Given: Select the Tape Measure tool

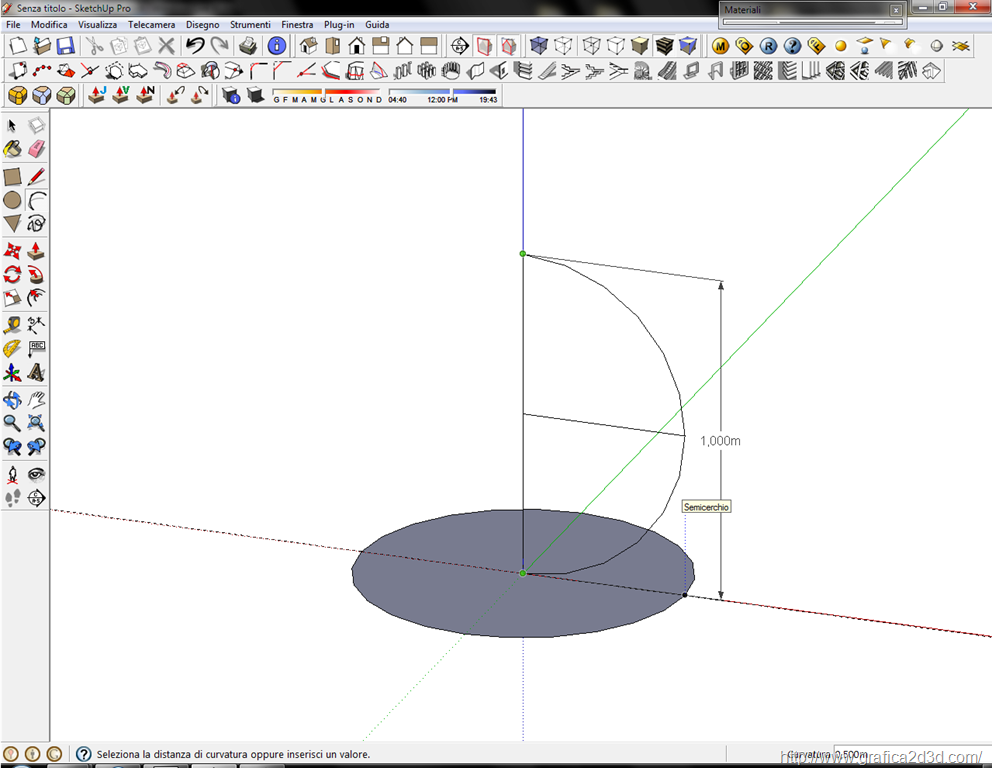Looking at the screenshot, I should point(13,324).
